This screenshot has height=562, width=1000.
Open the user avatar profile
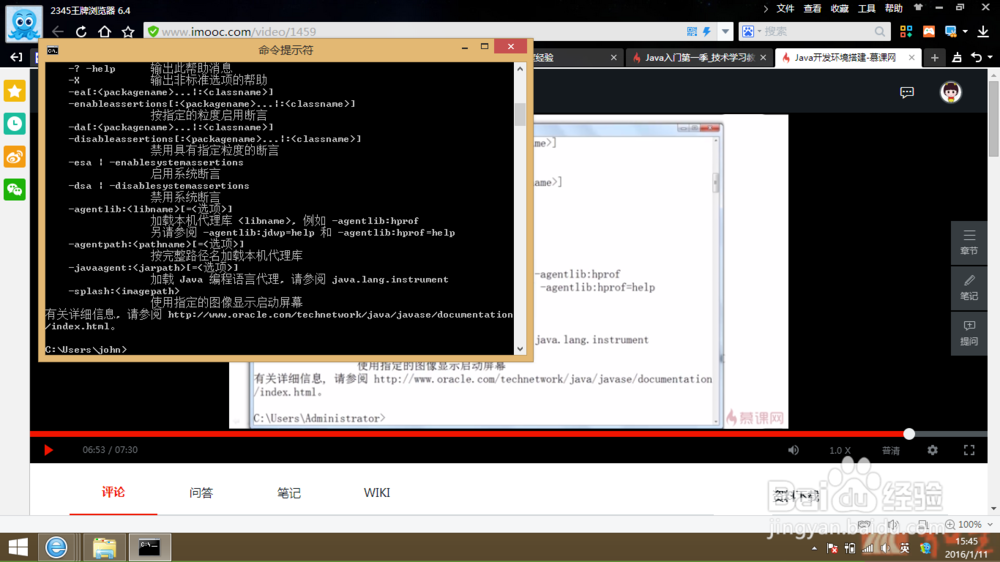[x=951, y=92]
